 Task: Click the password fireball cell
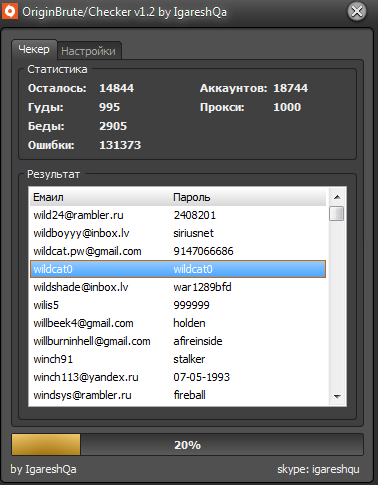(x=189, y=395)
